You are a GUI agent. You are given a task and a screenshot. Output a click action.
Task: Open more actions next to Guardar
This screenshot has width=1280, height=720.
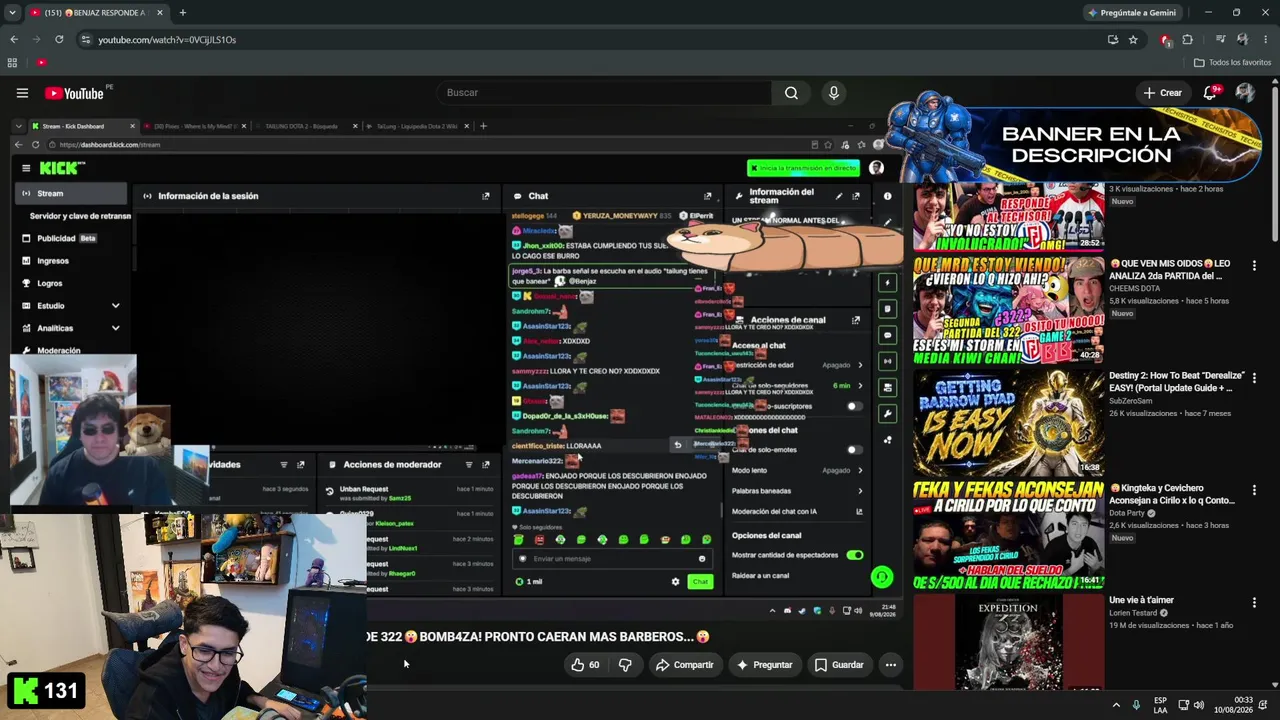tap(890, 665)
